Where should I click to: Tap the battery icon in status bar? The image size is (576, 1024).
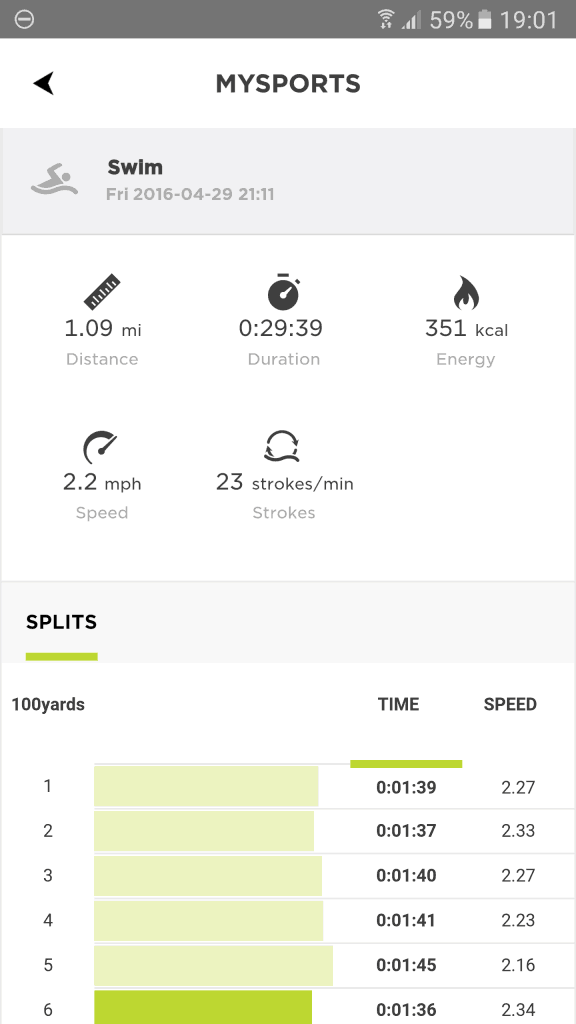[485, 20]
